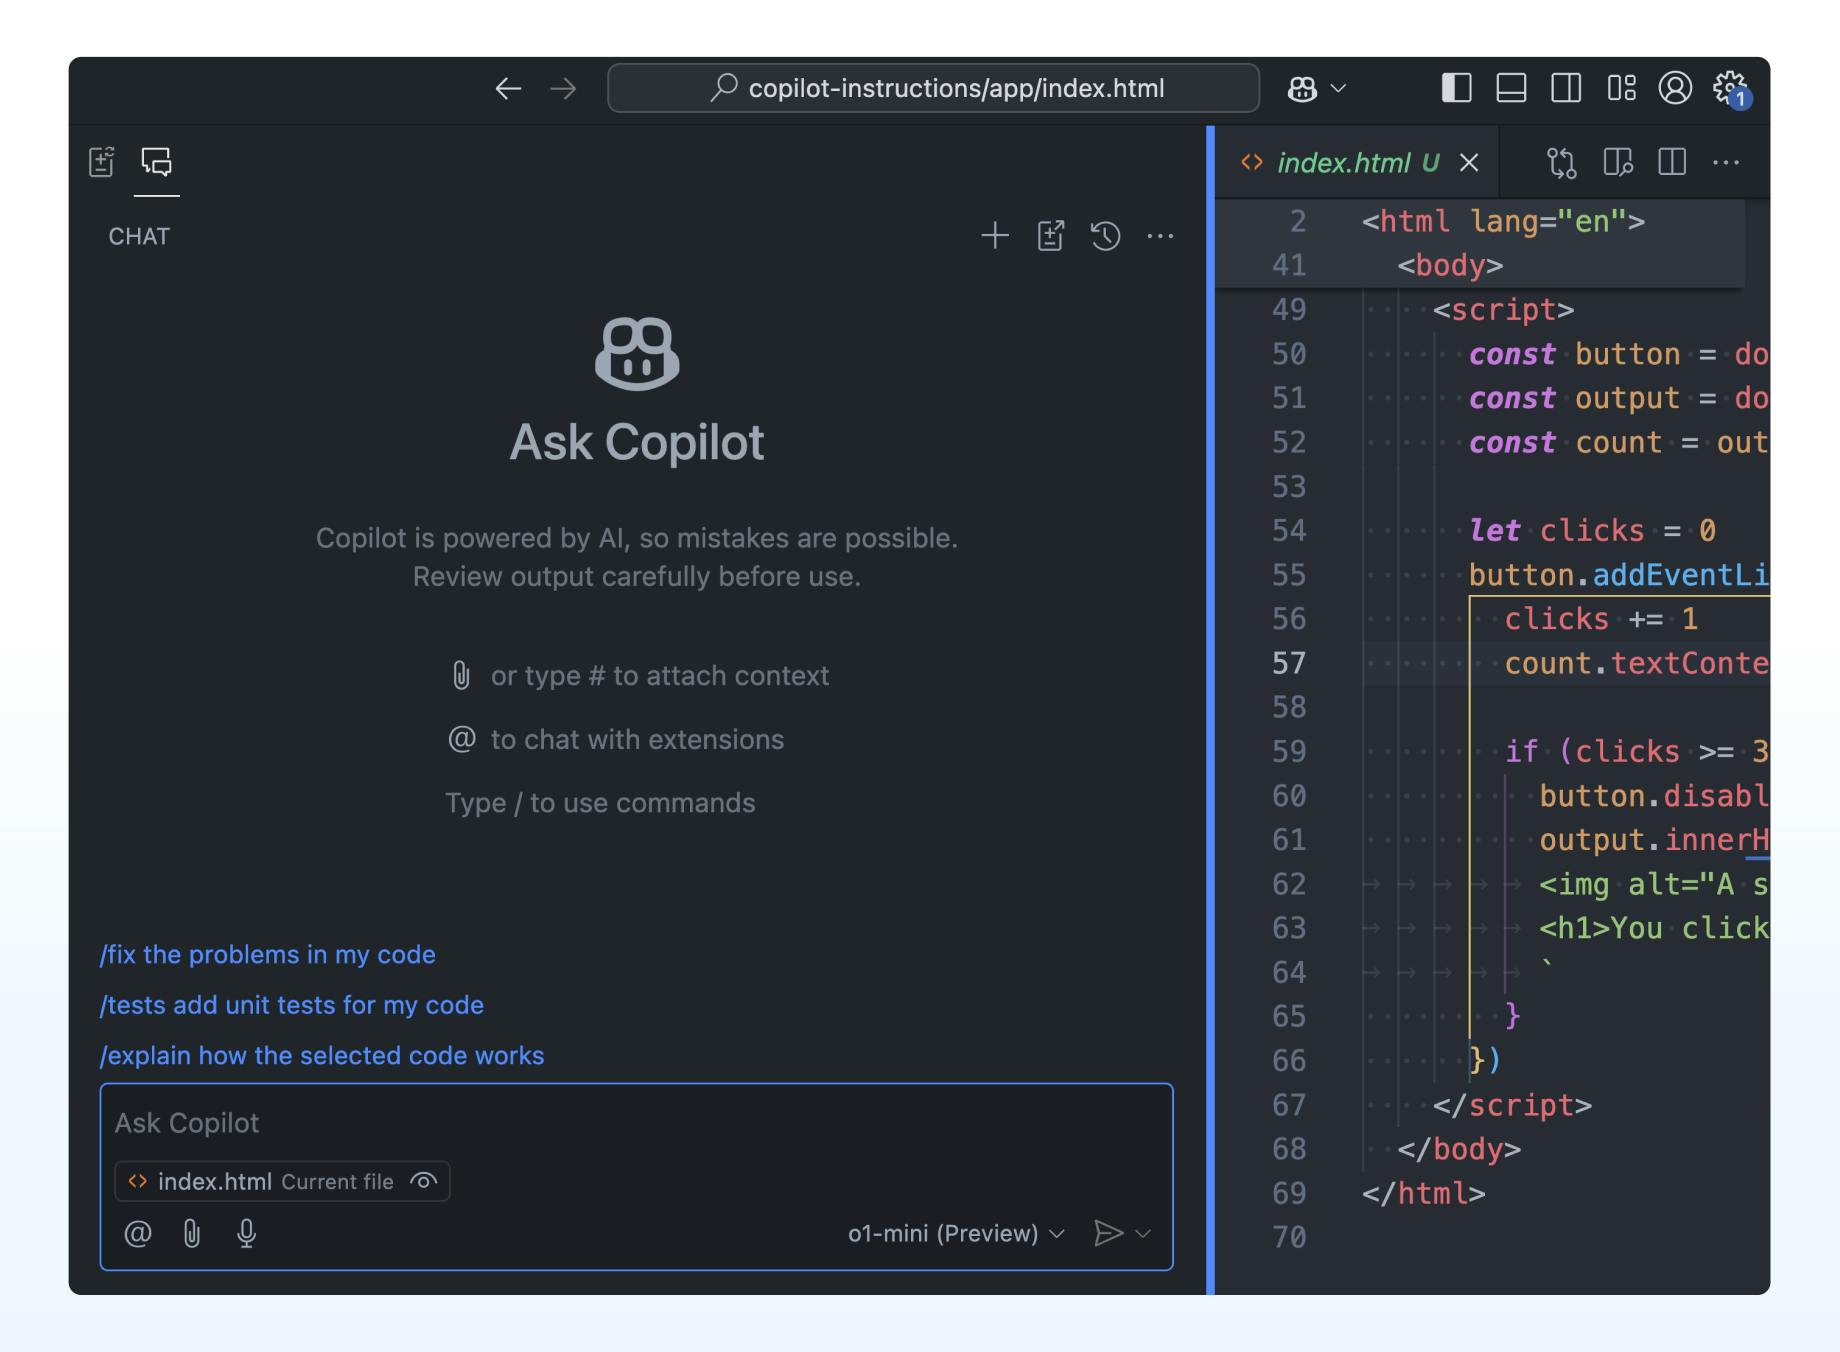Click the paperclip attach context hint icon
The width and height of the screenshot is (1840, 1352).
pyautogui.click(x=461, y=675)
